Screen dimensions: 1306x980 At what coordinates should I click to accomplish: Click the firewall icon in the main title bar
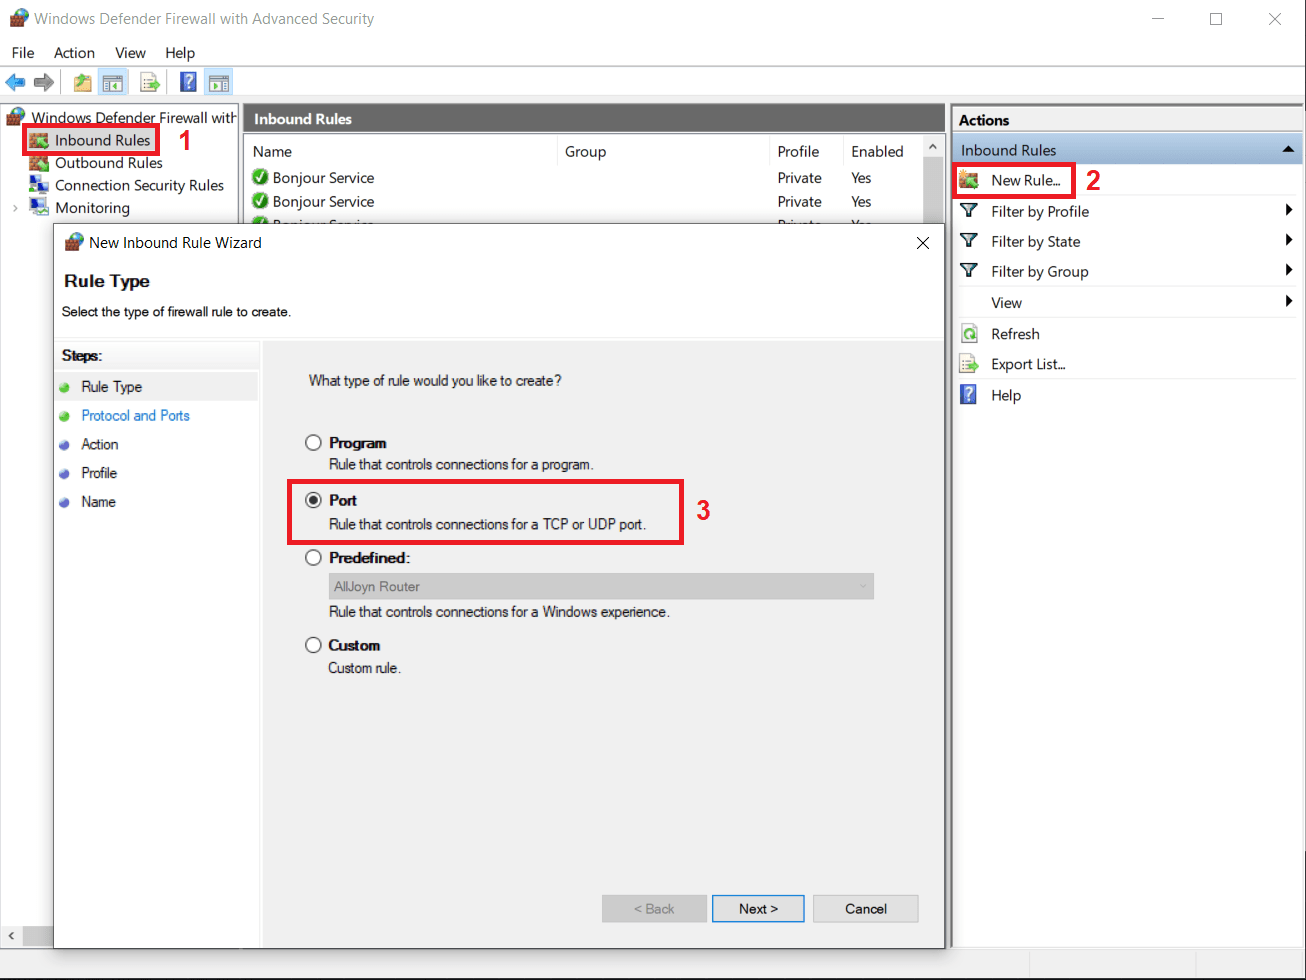(18, 18)
